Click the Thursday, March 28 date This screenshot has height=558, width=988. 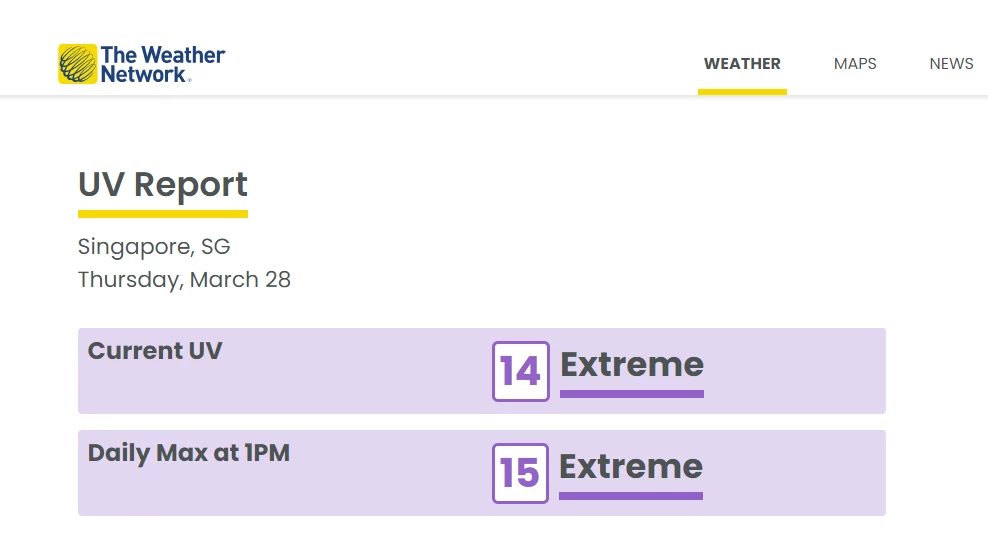184,279
